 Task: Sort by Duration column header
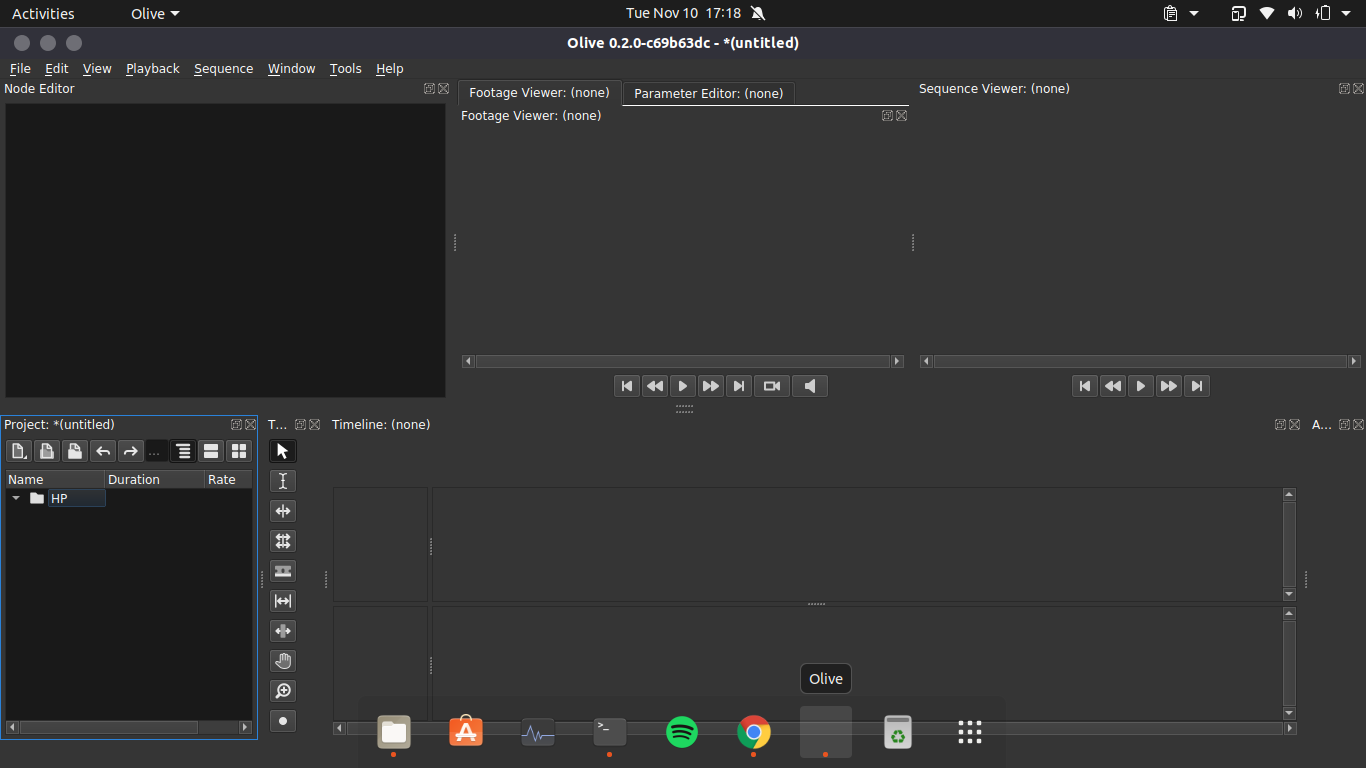(x=155, y=480)
